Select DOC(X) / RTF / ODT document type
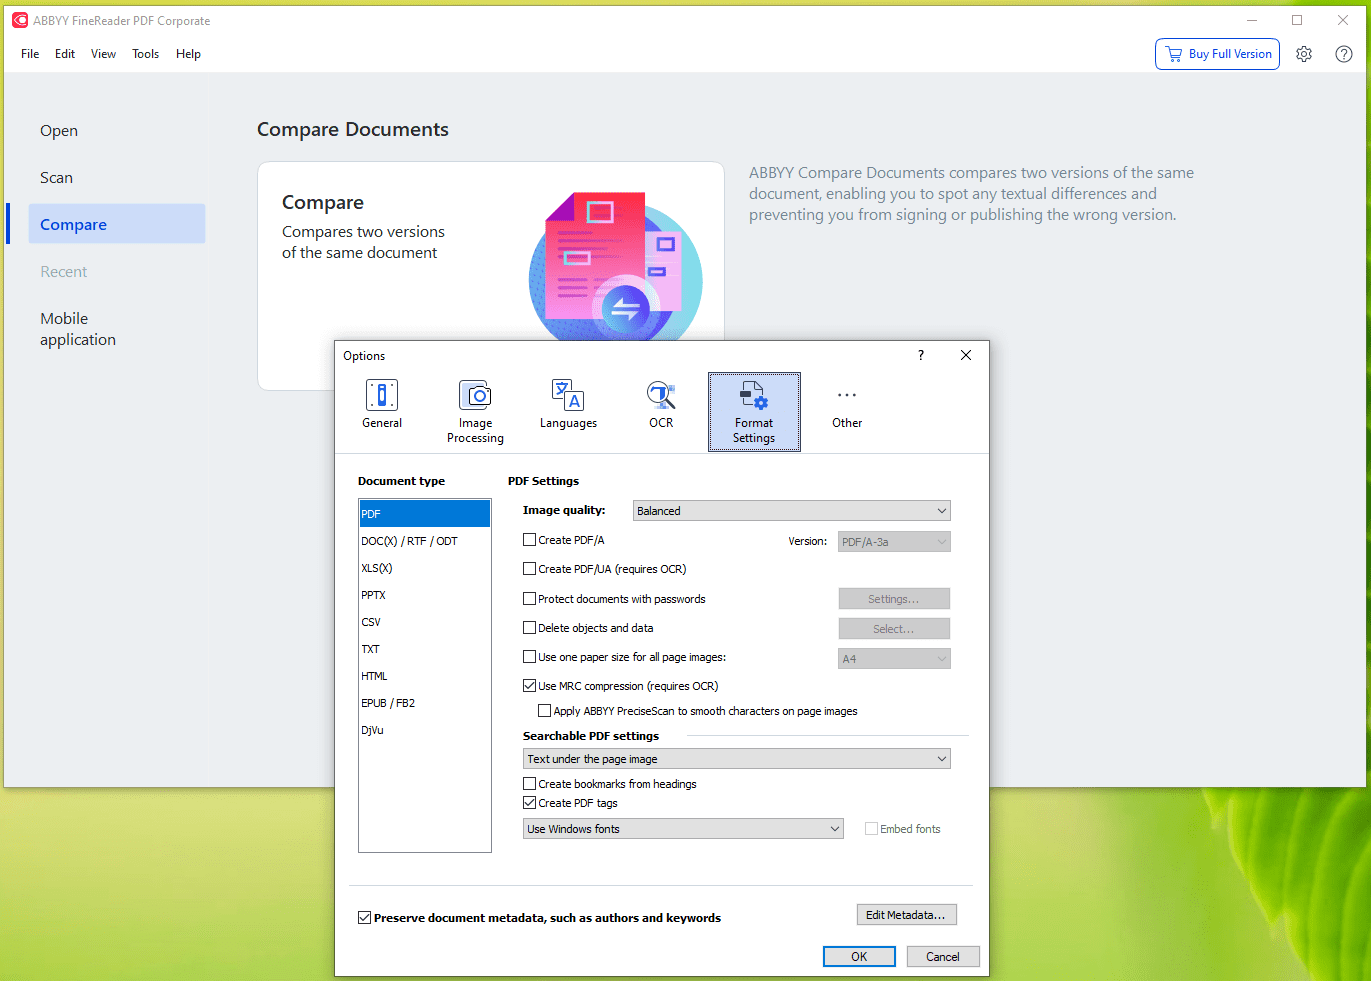The width and height of the screenshot is (1371, 981). coord(425,541)
